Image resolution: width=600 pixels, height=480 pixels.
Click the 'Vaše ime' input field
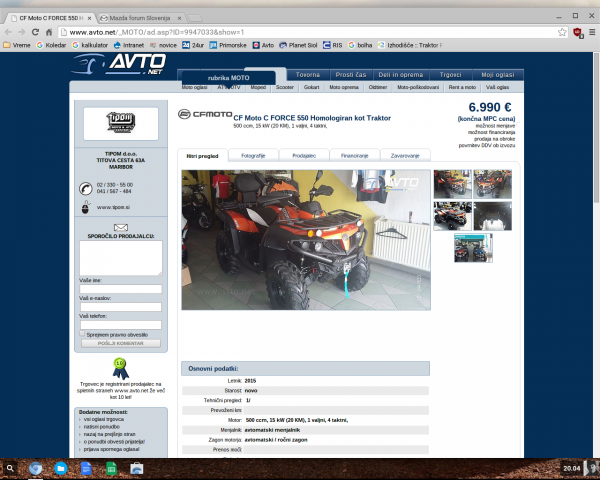click(120, 289)
